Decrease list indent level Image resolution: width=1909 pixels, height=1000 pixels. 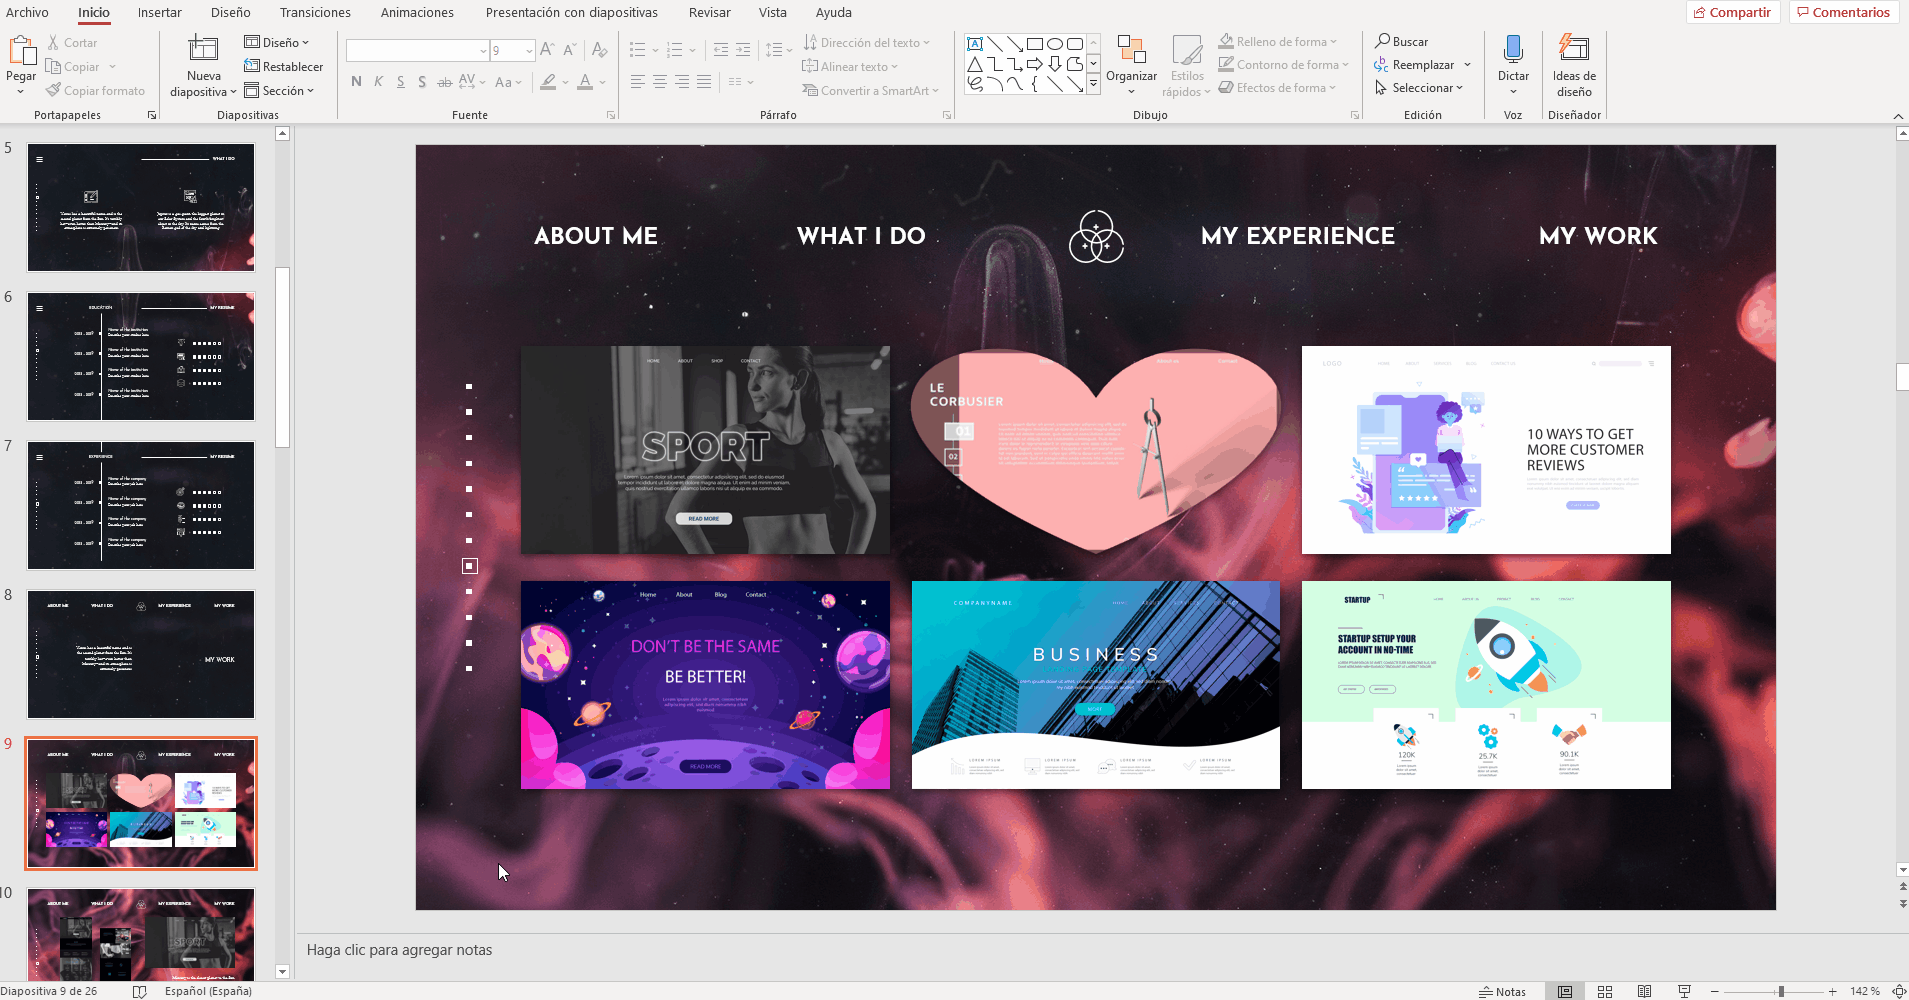point(721,50)
